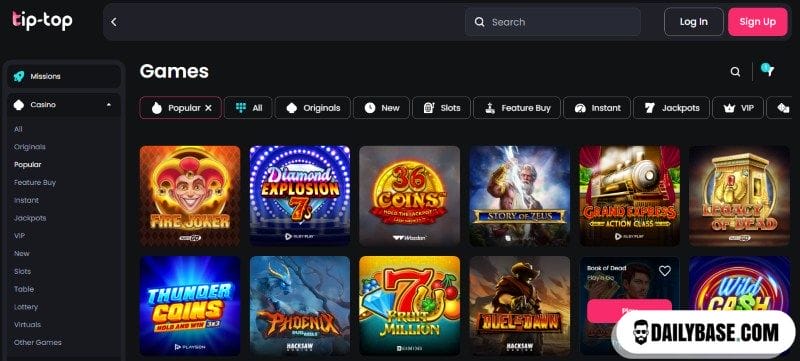
Task: Open All in the sidebar list
Action: pyautogui.click(x=18, y=129)
